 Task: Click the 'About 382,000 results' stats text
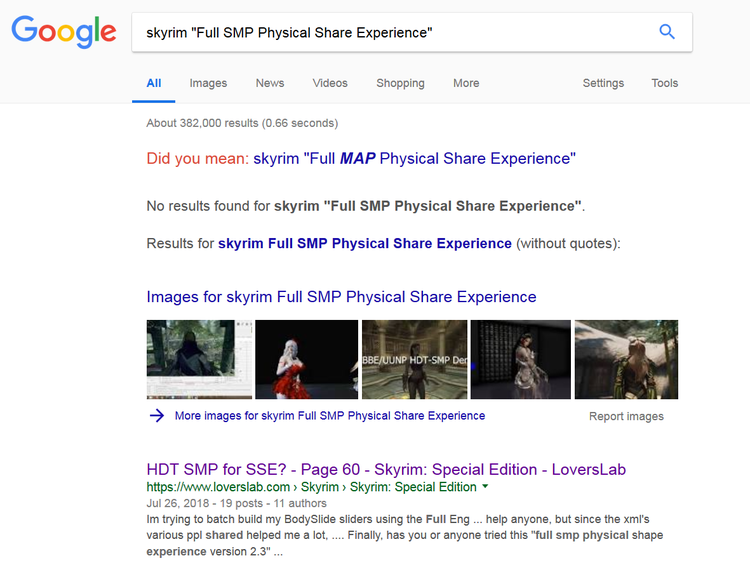[242, 123]
